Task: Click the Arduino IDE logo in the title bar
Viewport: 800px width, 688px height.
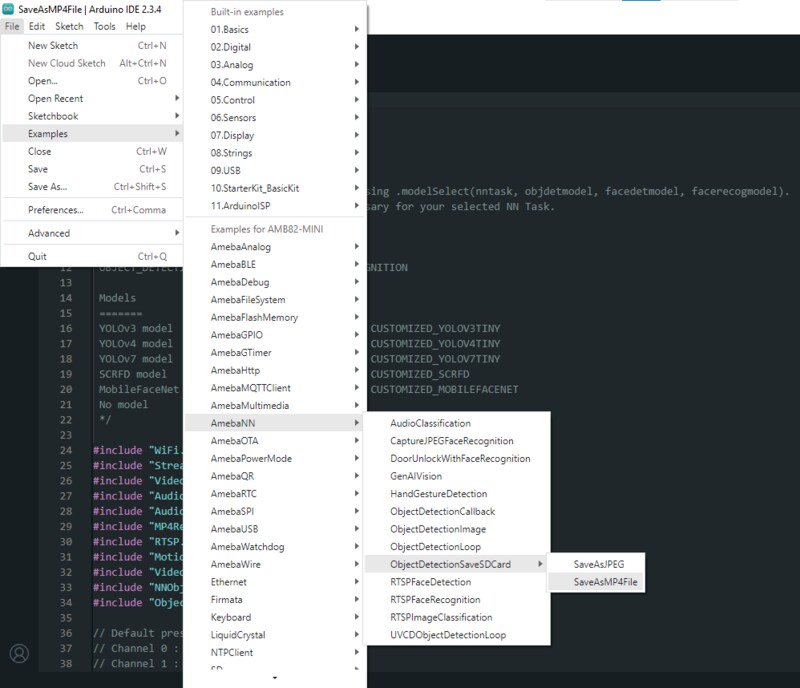Action: point(8,9)
